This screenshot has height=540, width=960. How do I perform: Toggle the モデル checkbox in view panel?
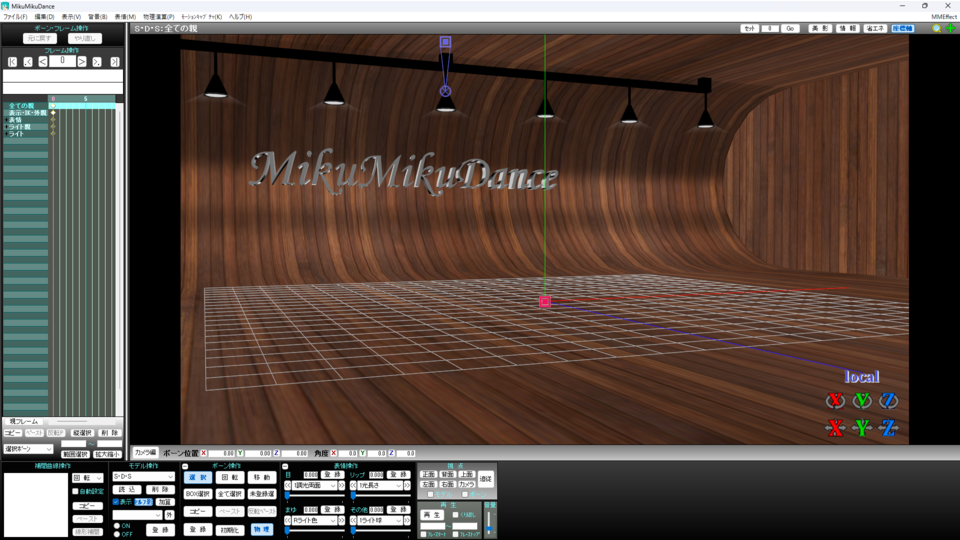tap(430, 494)
